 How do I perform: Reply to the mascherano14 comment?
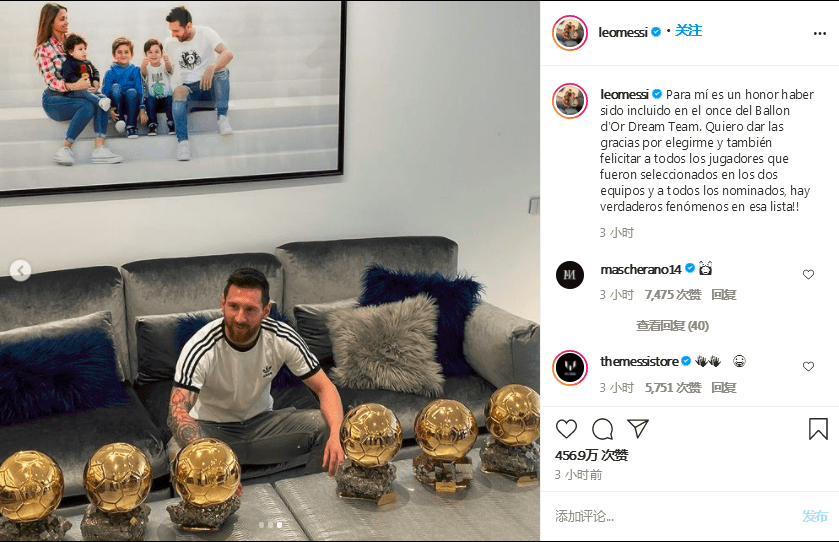723,295
